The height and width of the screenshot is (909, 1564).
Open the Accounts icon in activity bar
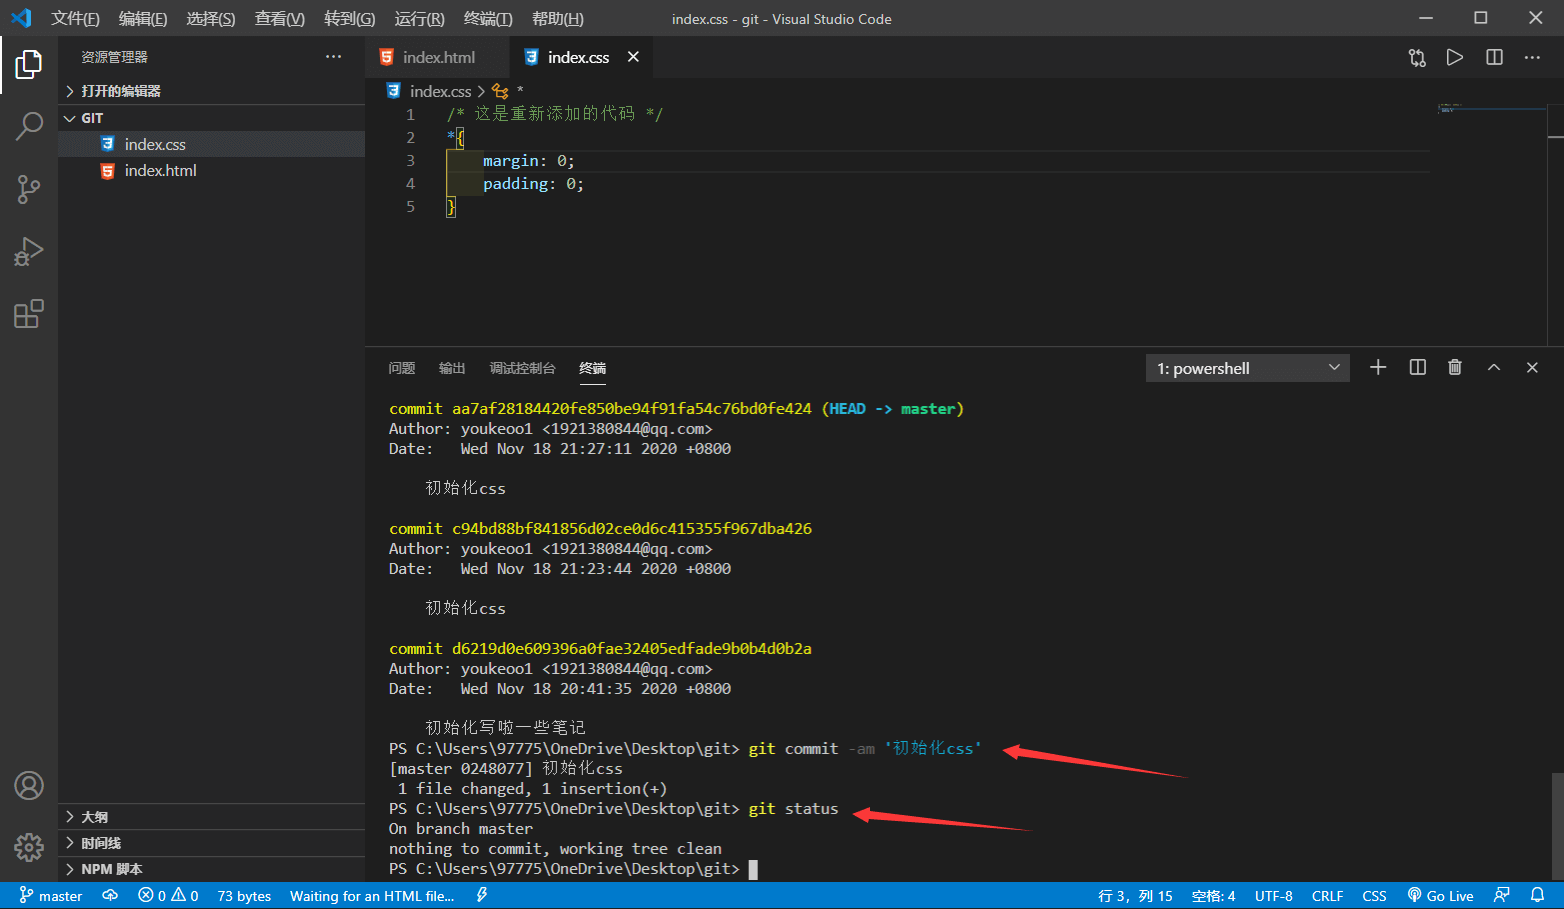pyautogui.click(x=29, y=785)
